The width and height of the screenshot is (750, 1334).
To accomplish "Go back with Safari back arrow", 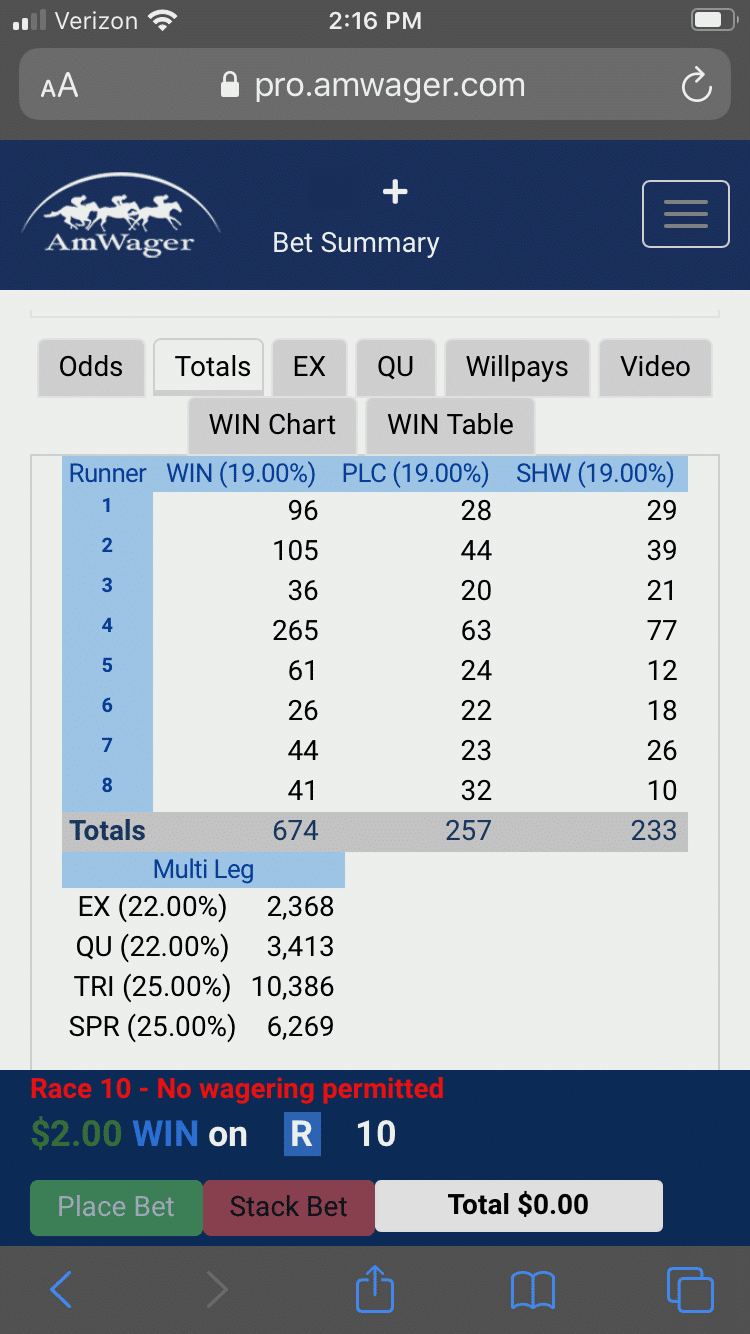I will 61,1289.
